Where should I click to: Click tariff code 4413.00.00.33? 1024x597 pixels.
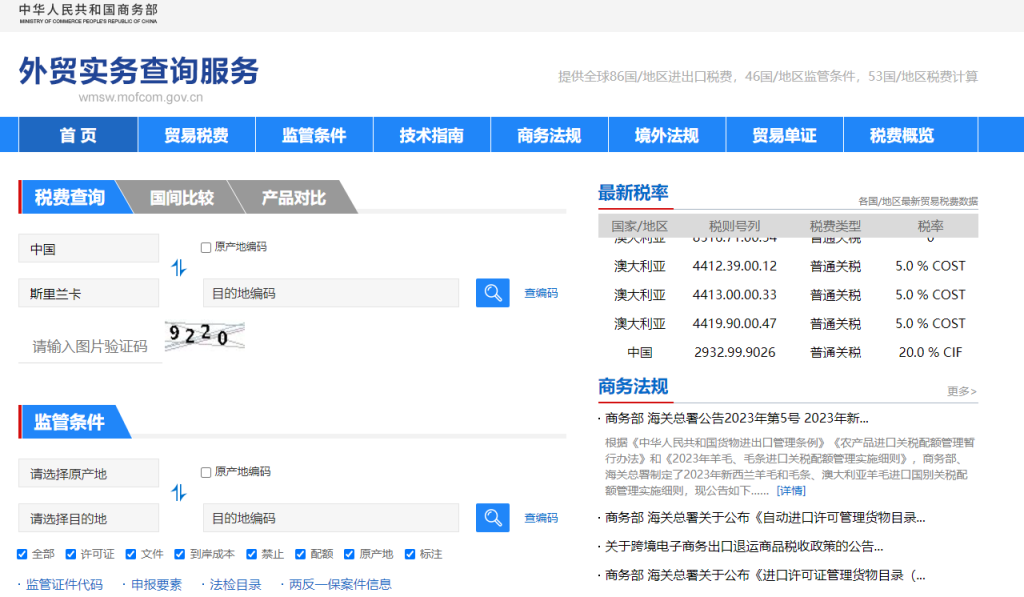click(x=735, y=295)
